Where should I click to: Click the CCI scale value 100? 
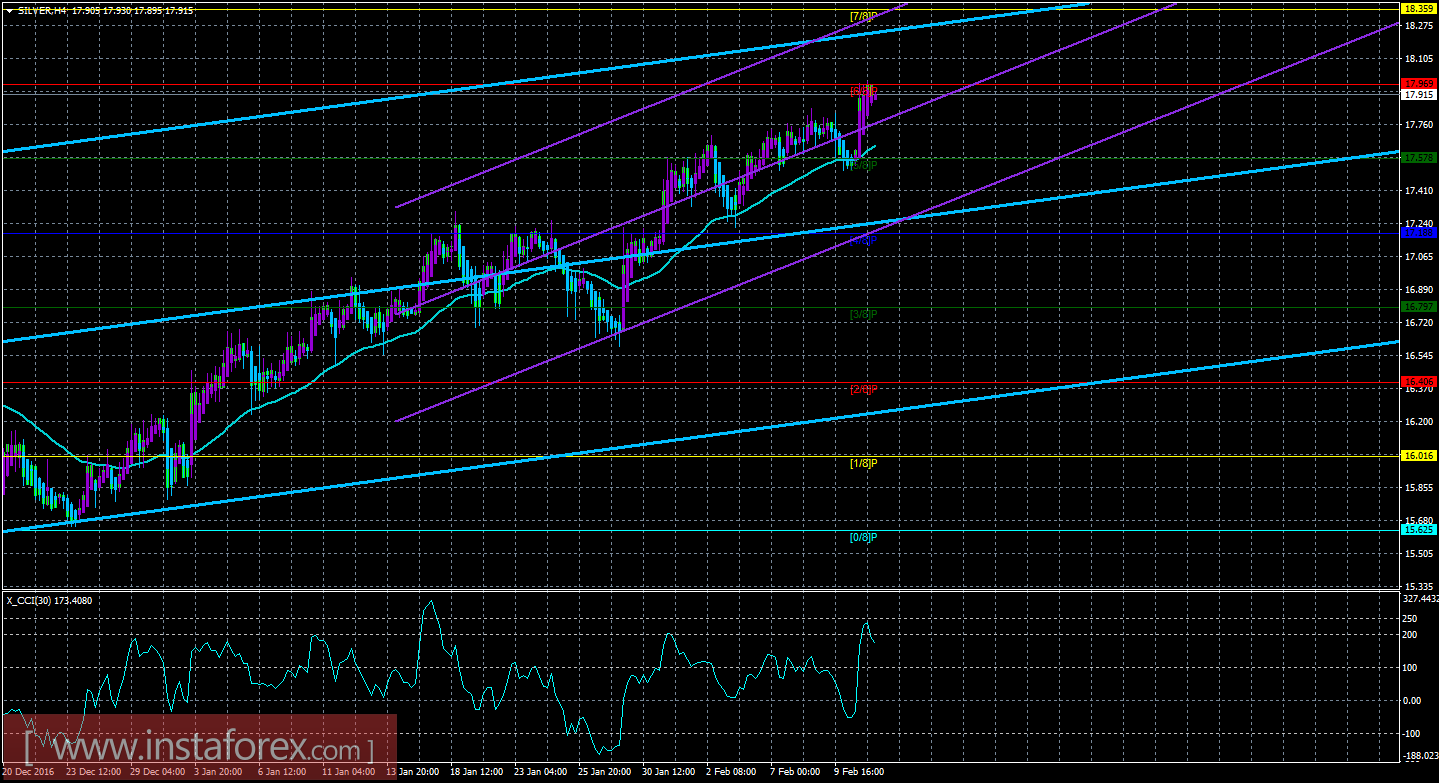(1411, 667)
